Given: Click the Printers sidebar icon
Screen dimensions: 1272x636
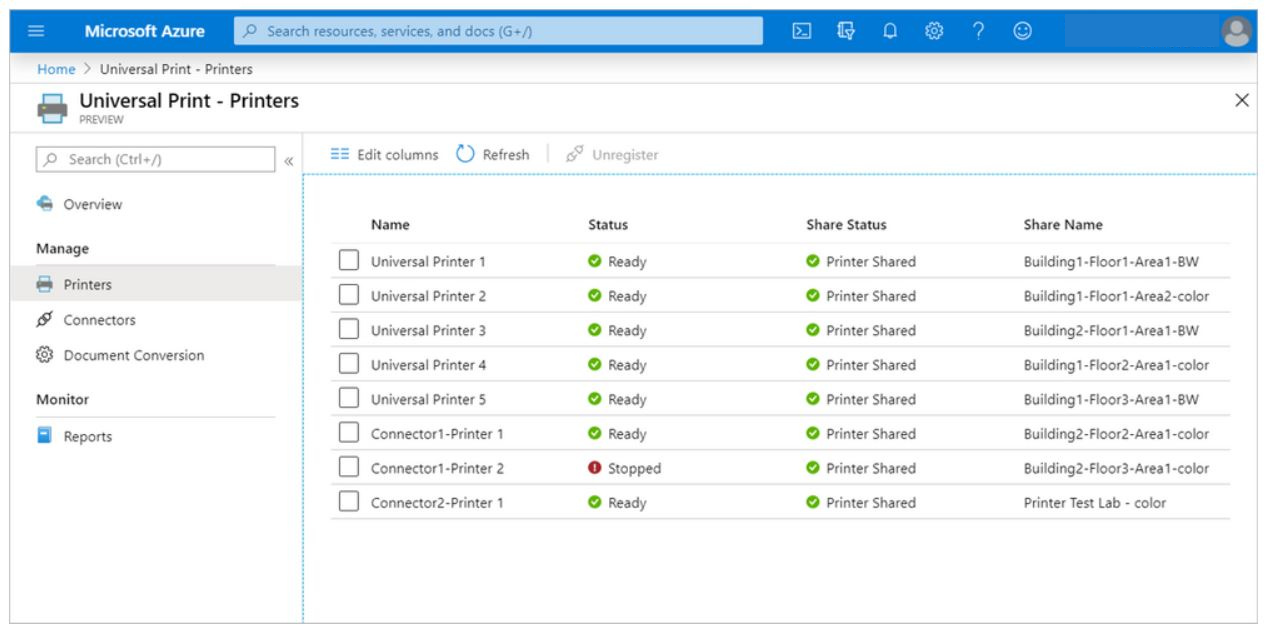Looking at the screenshot, I should (x=45, y=285).
